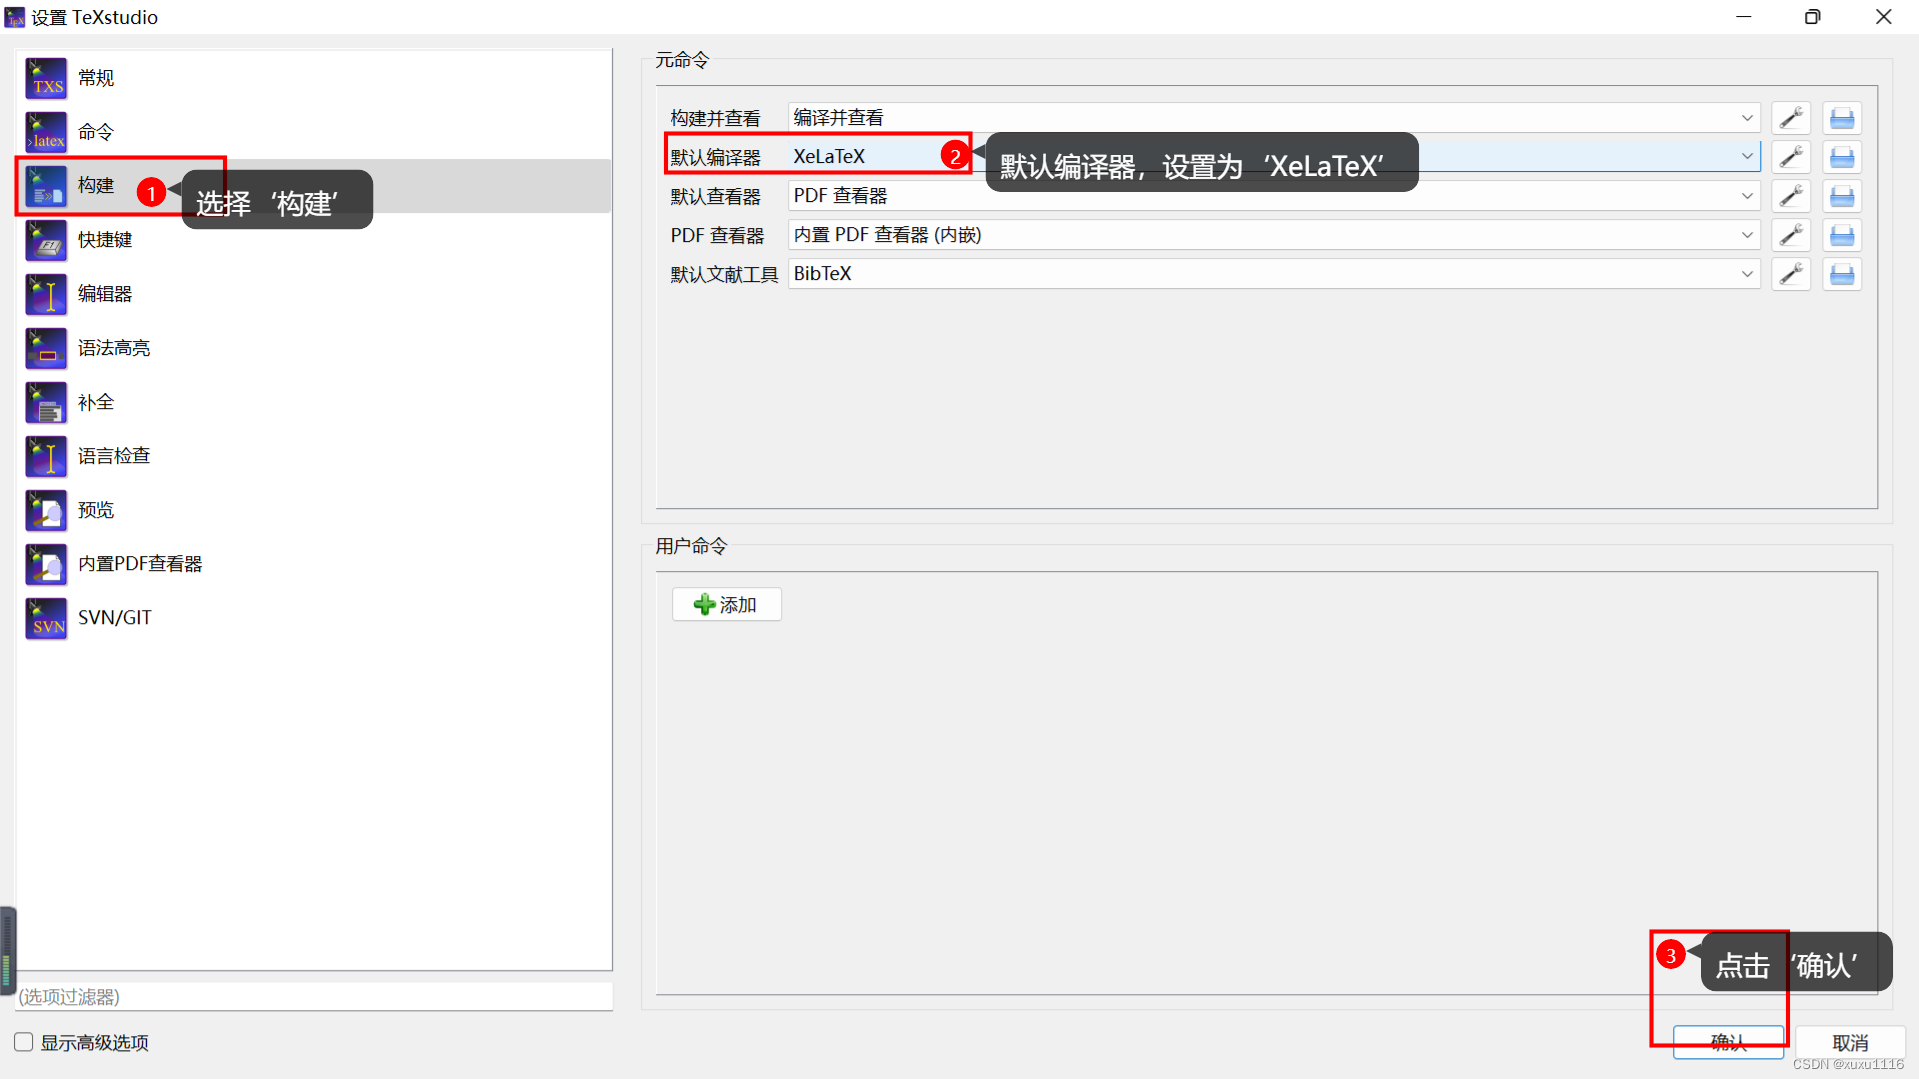This screenshot has width=1919, height=1079.
Task: Open the 内置PDF查看器 category icon
Action: coord(46,564)
